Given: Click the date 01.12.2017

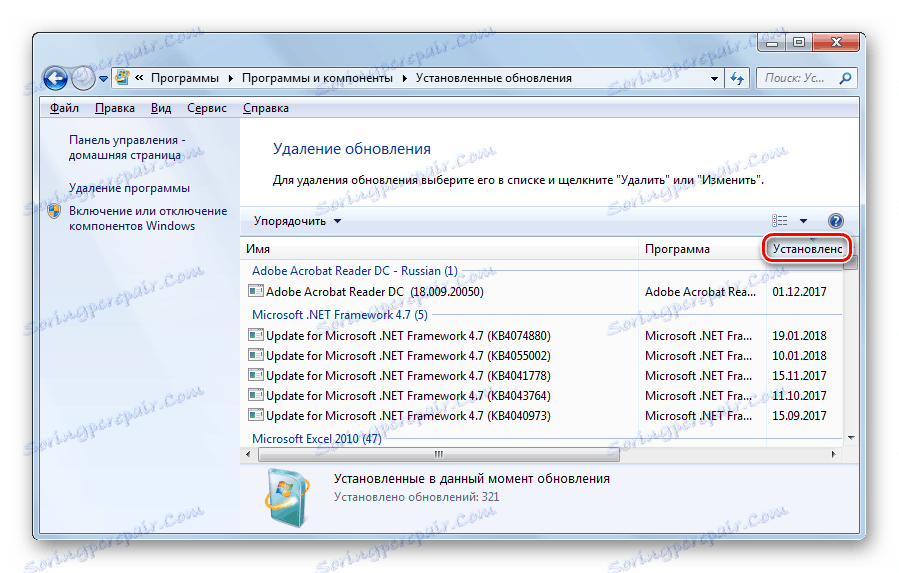Looking at the screenshot, I should [799, 291].
